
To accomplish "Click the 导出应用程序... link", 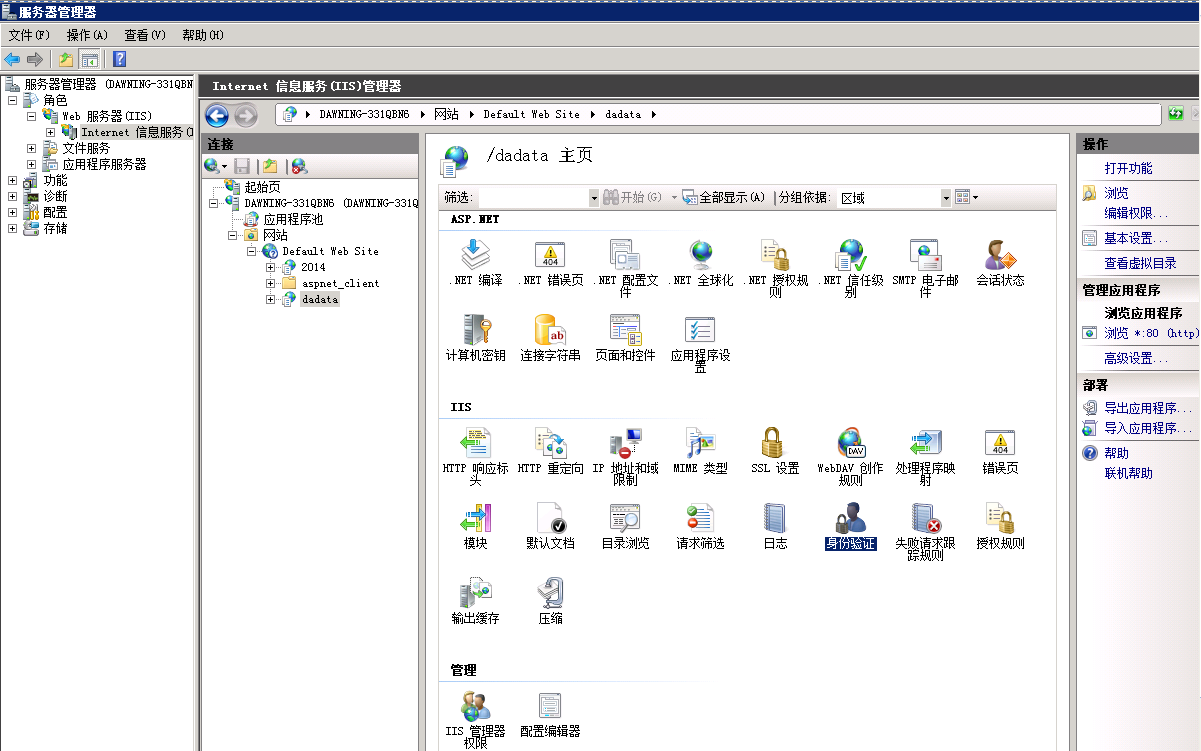I will [1148, 408].
